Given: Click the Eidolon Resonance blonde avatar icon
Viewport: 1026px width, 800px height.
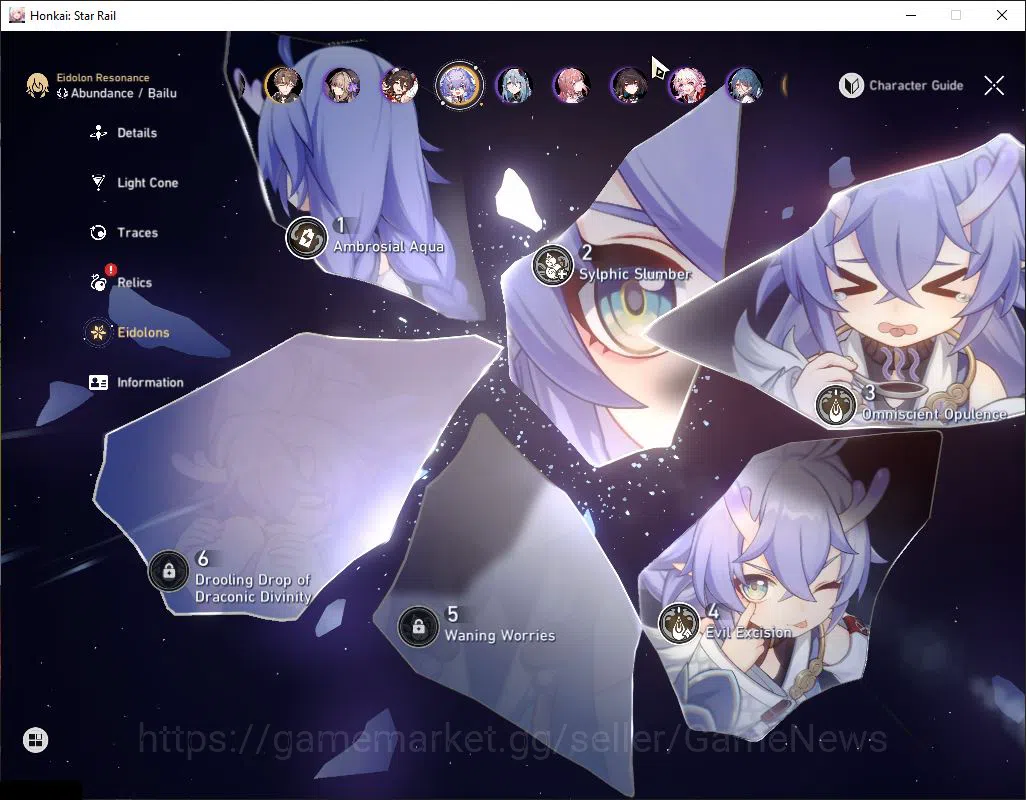Looking at the screenshot, I should click(37, 85).
